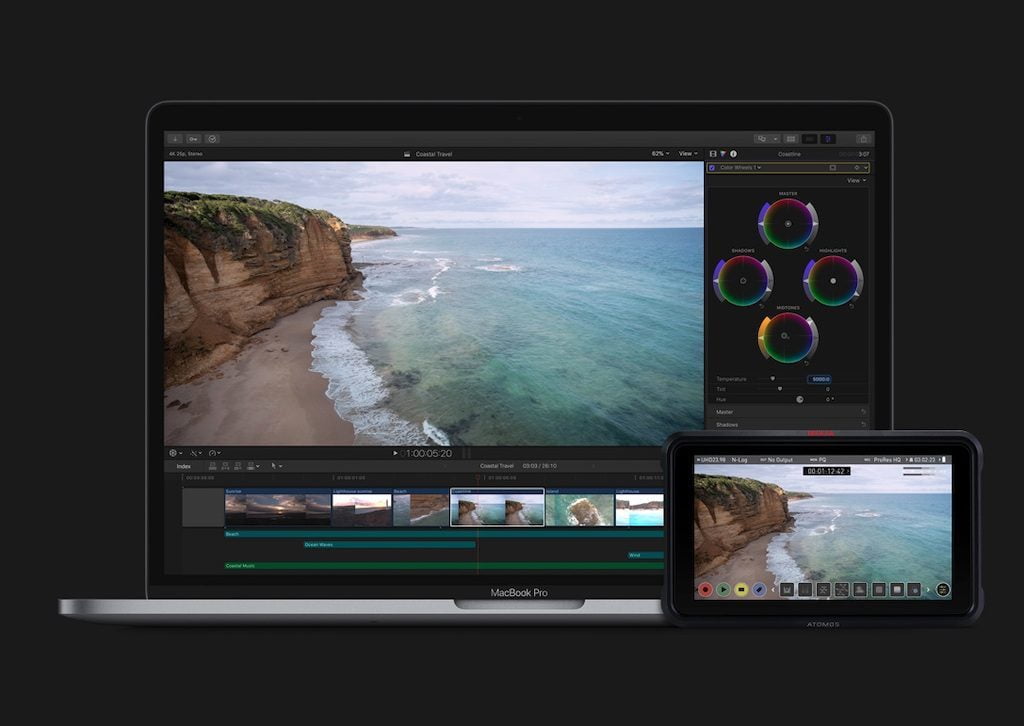1024x726 pixels.
Task: Reset the Shadows color wheel
Action: tap(762, 306)
